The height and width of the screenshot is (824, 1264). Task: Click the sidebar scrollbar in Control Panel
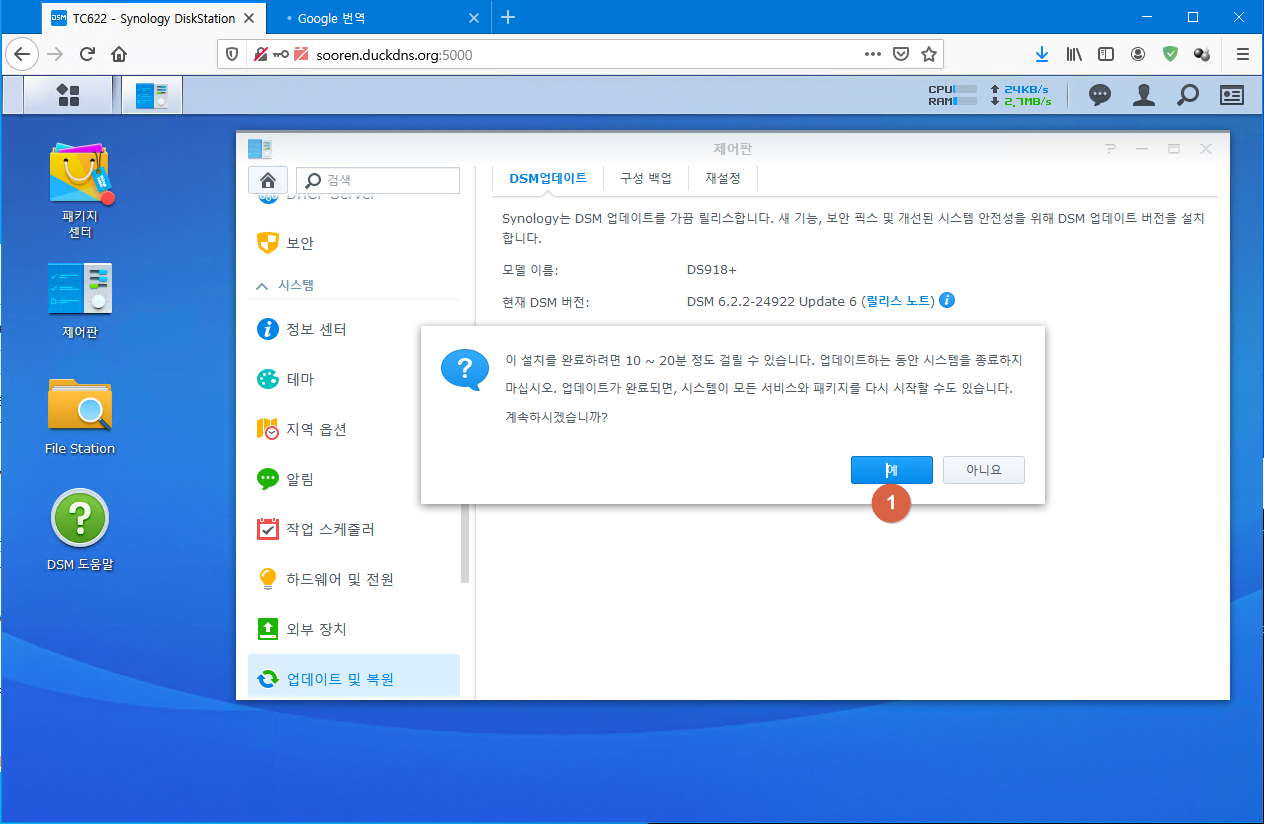click(x=464, y=541)
